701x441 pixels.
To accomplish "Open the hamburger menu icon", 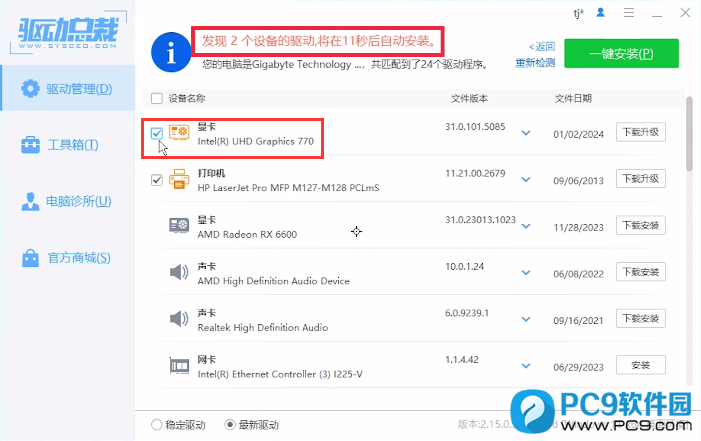I will [x=629, y=13].
